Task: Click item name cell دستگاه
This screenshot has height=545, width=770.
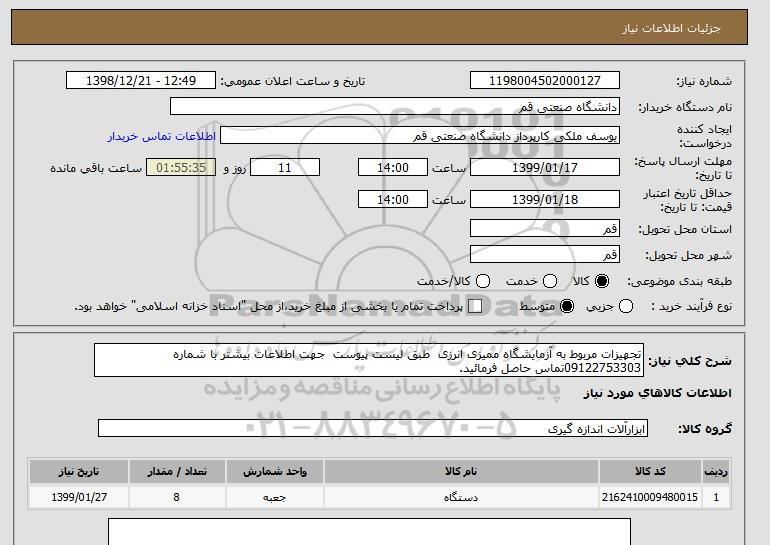Action: 461,497
